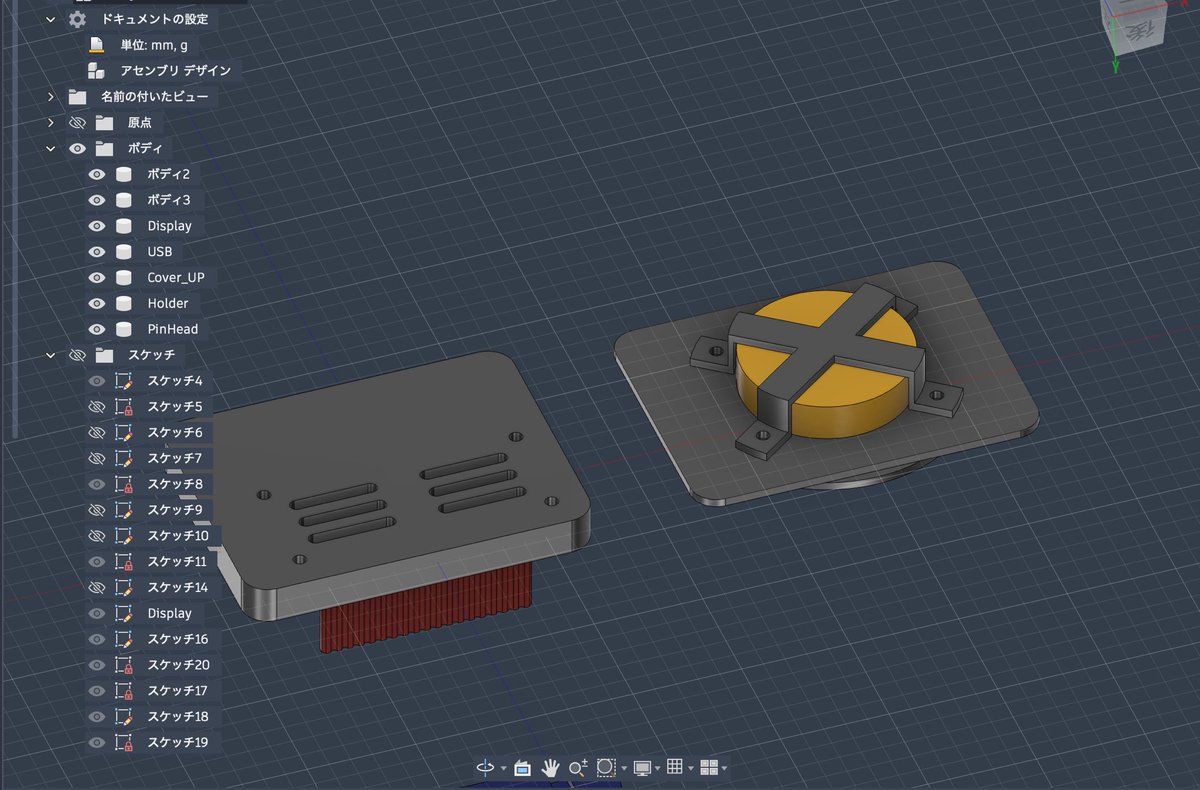Collapse the ドキュメントの設定 node
The height and width of the screenshot is (790, 1200).
pos(51,19)
